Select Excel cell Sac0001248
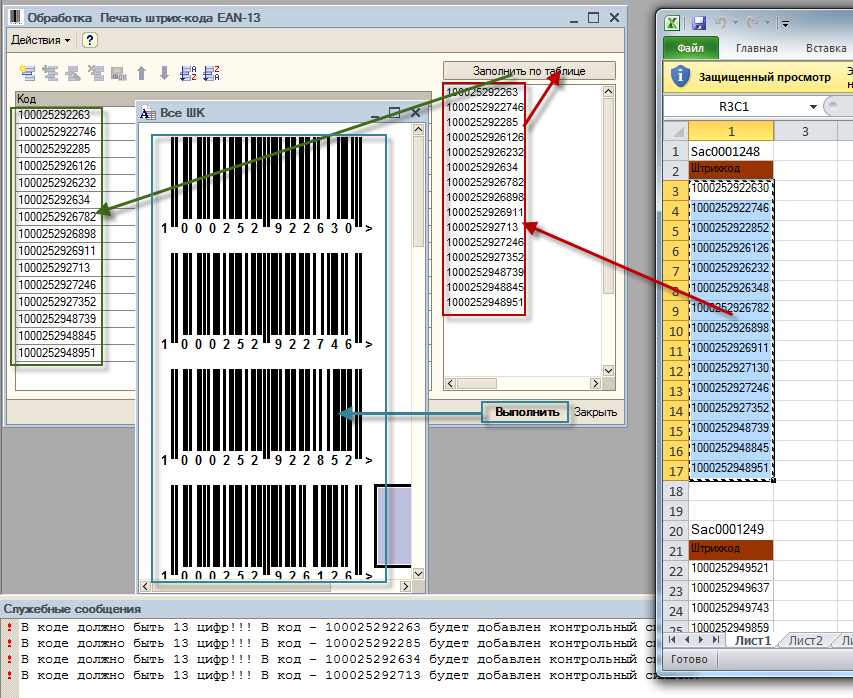This screenshot has height=698, width=853. (x=731, y=151)
